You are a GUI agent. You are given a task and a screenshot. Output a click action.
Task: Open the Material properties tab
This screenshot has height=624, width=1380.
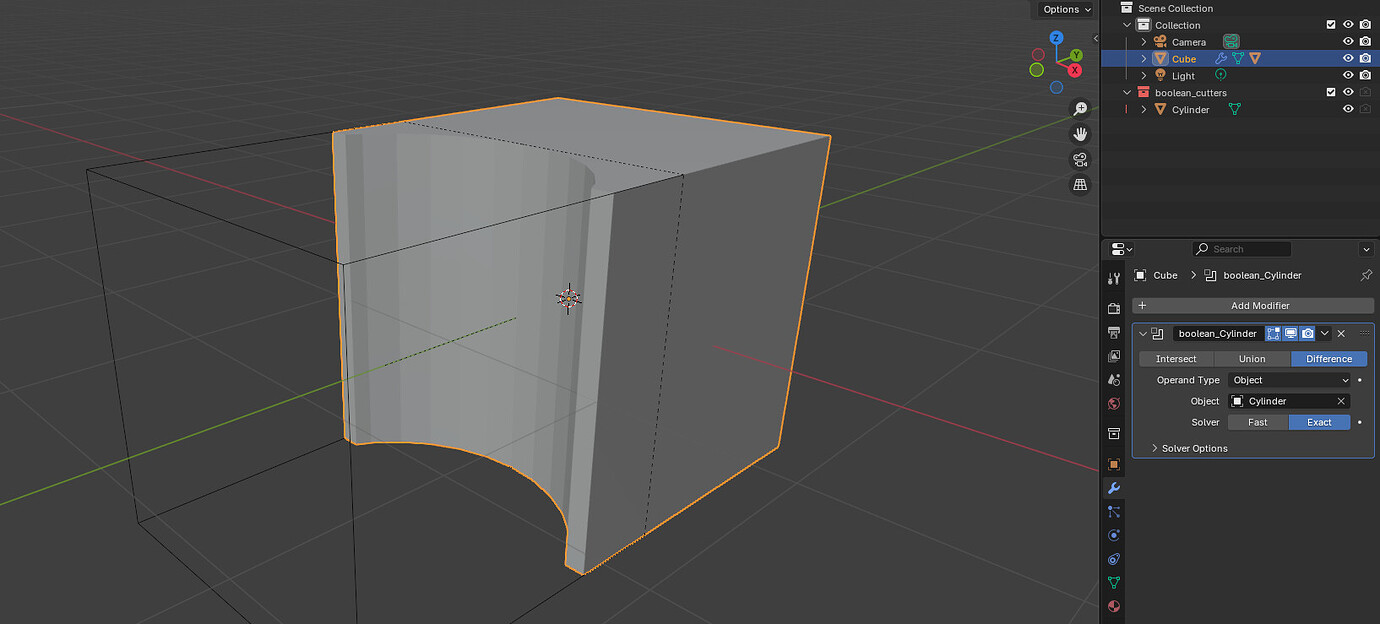click(x=1114, y=606)
